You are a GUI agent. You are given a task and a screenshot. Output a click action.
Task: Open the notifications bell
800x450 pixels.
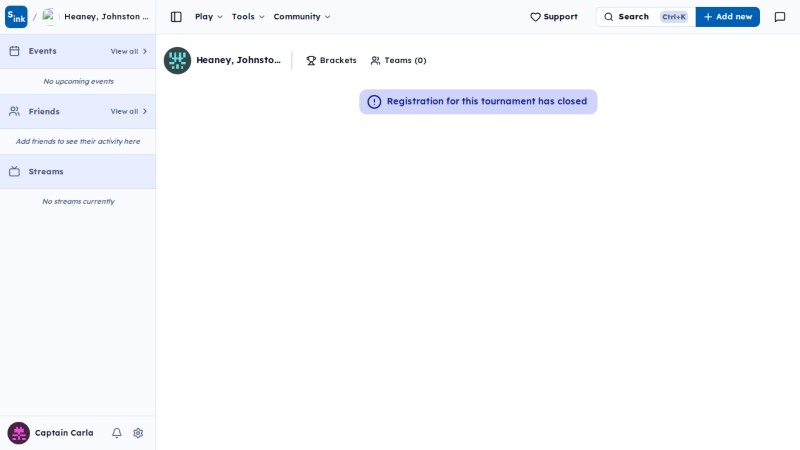117,433
